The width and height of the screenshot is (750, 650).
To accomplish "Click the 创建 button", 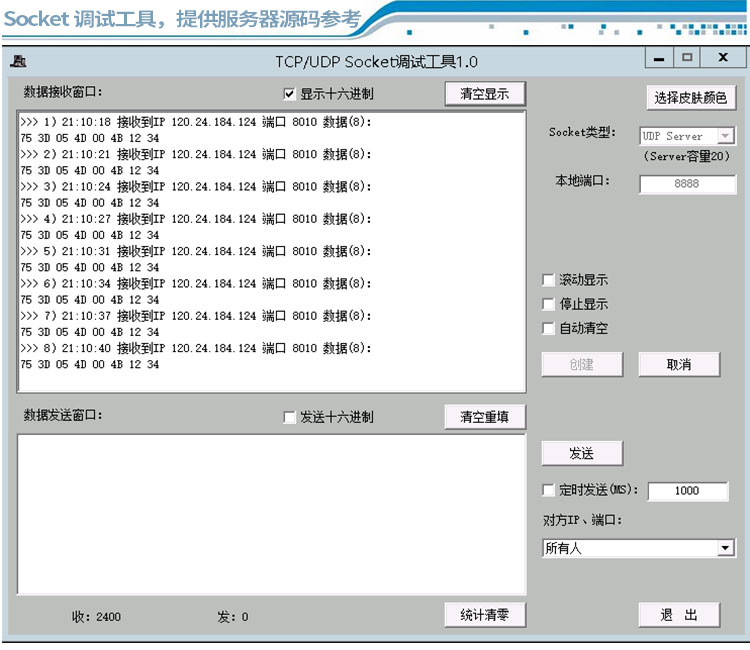I will click(582, 364).
